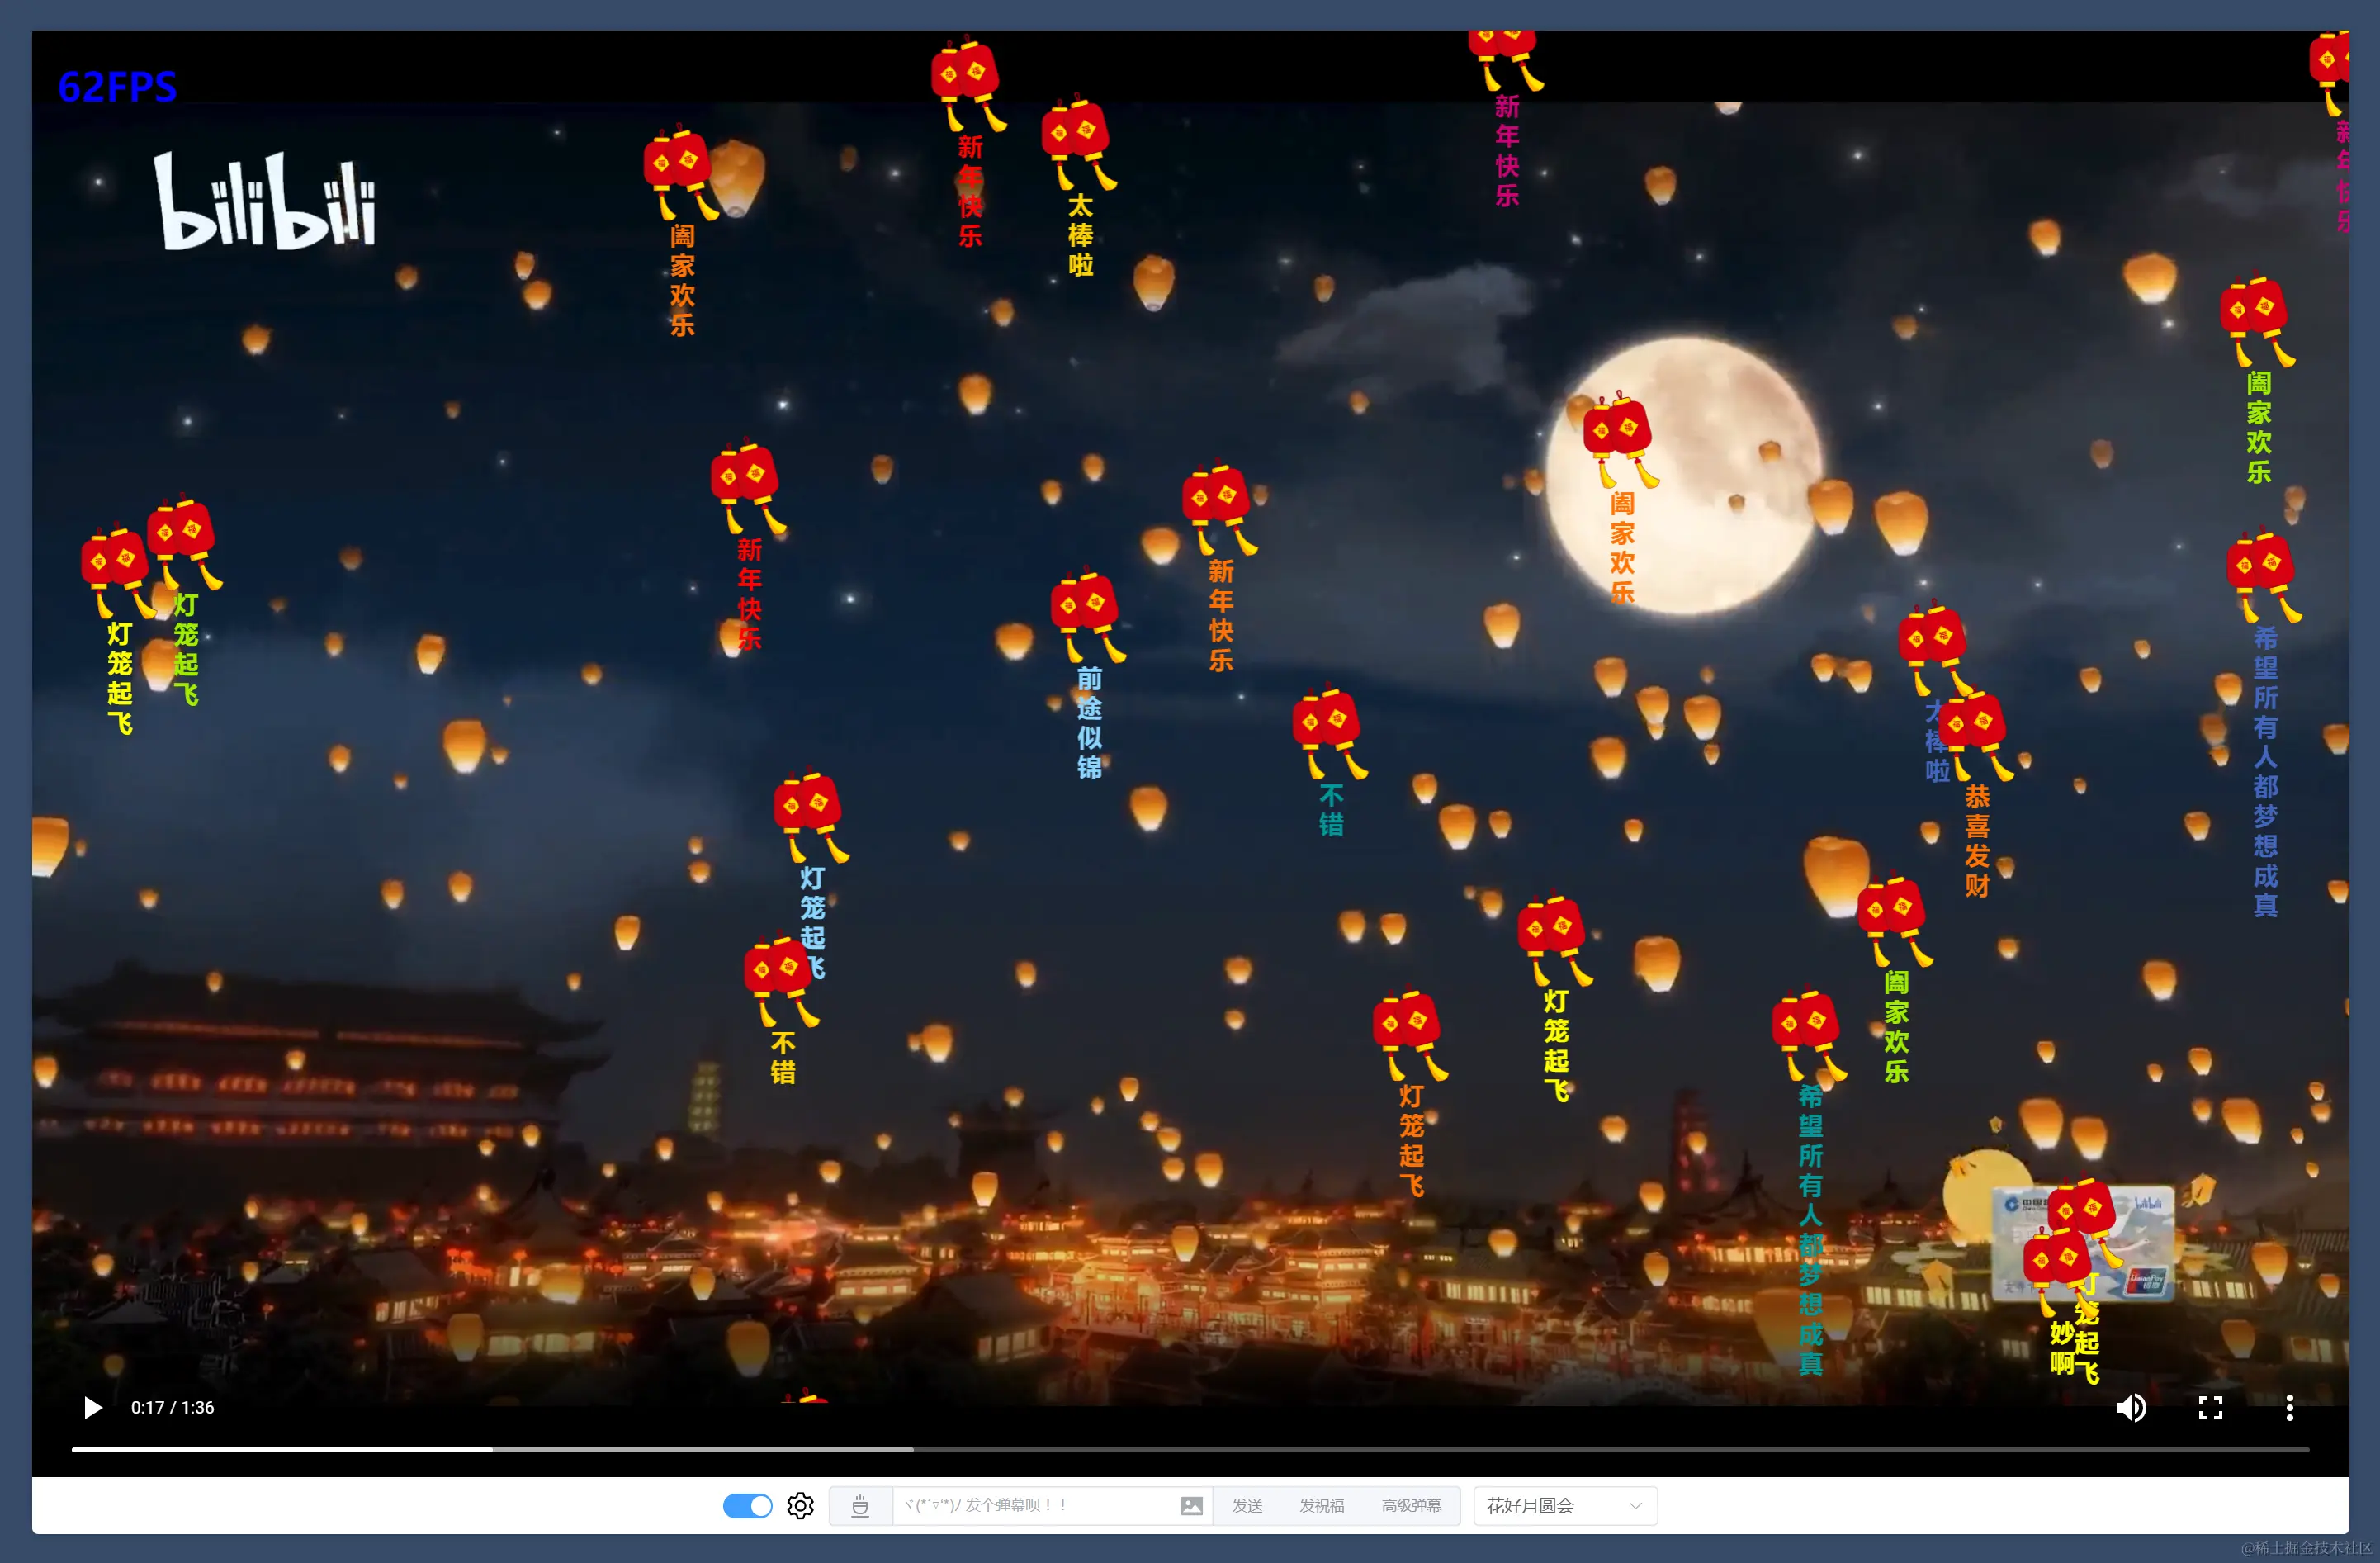Enter fullscreen mode
The height and width of the screenshot is (1563, 2380).
(2210, 1407)
